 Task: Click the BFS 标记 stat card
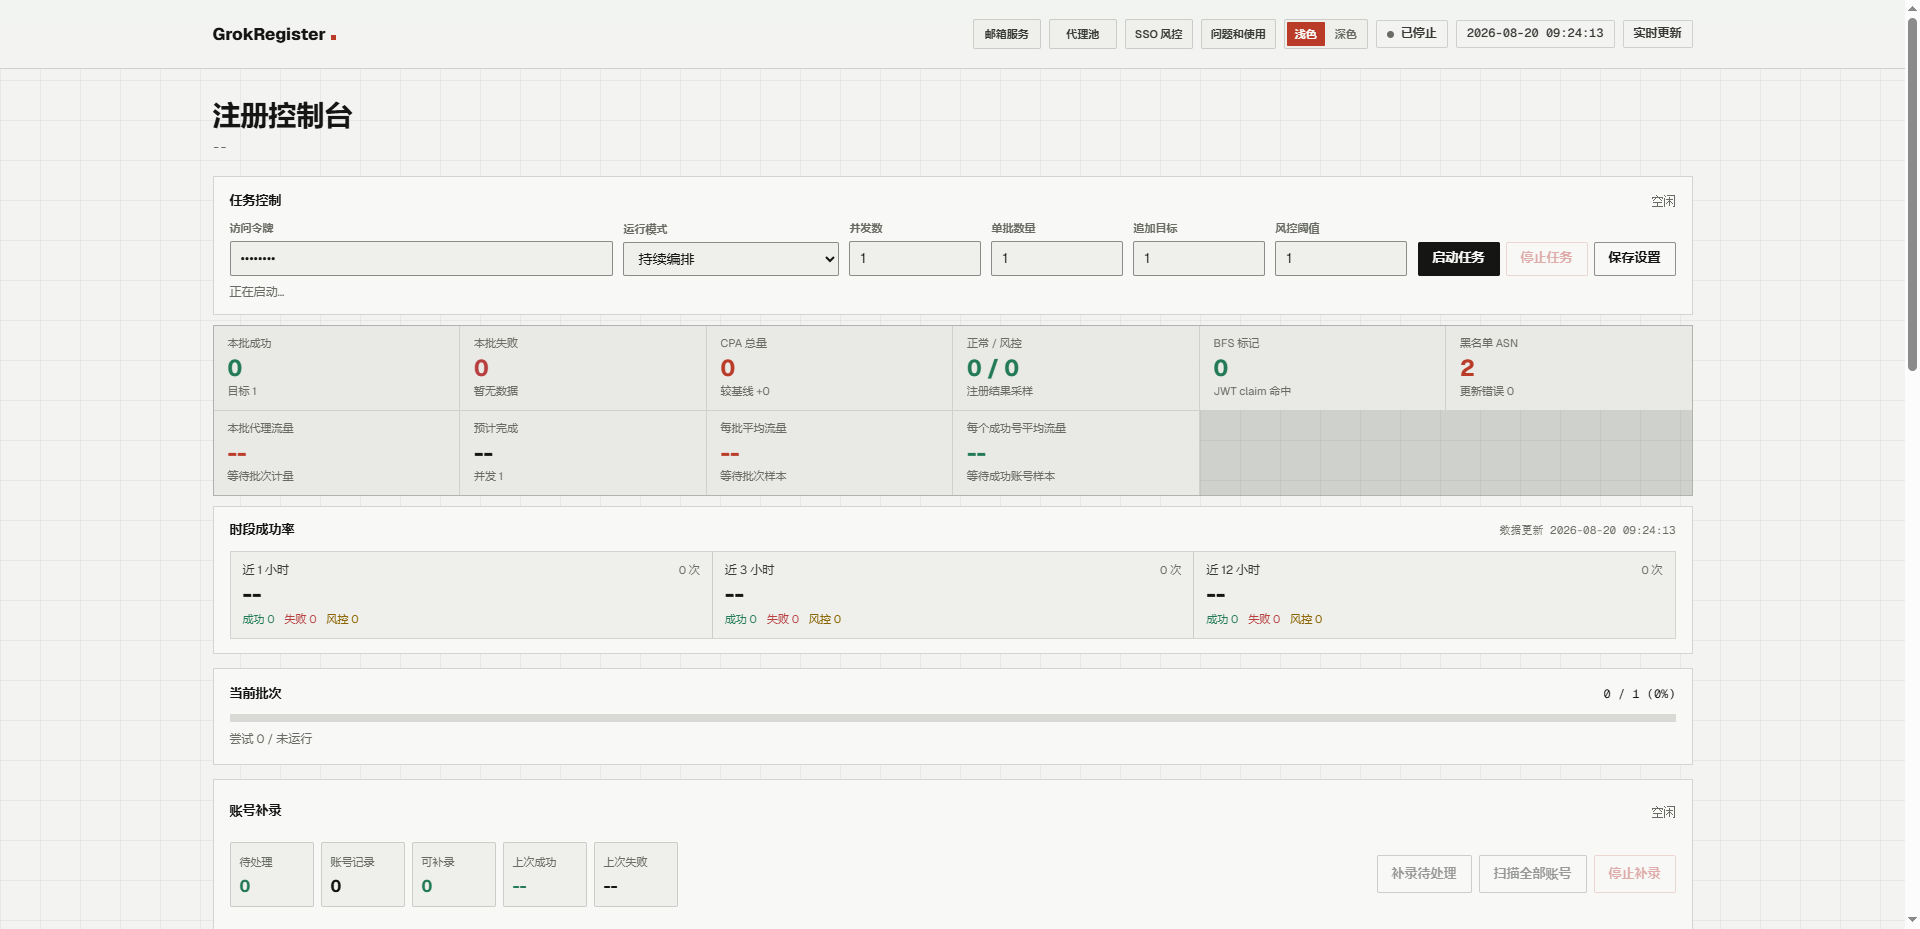pos(1322,367)
